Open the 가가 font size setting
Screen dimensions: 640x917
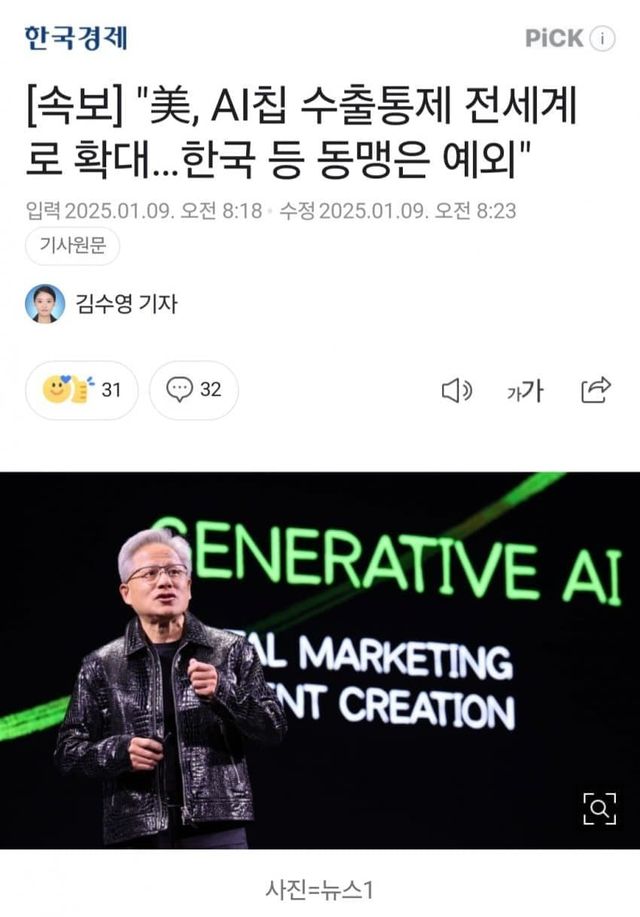[x=525, y=391]
